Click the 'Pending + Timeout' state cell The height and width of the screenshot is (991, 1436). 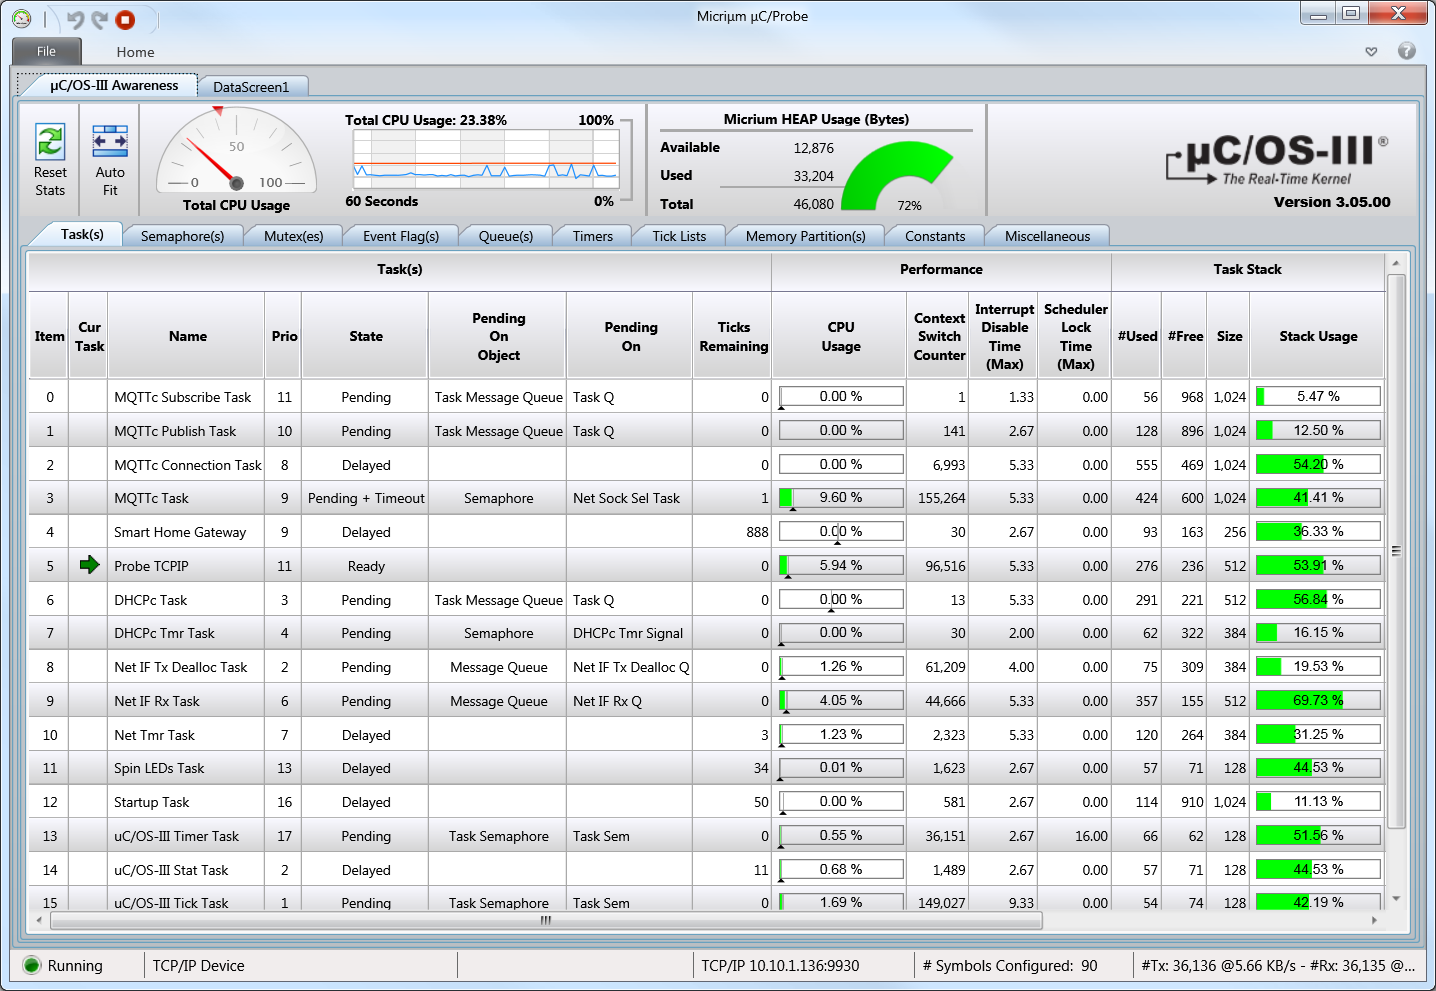(366, 498)
